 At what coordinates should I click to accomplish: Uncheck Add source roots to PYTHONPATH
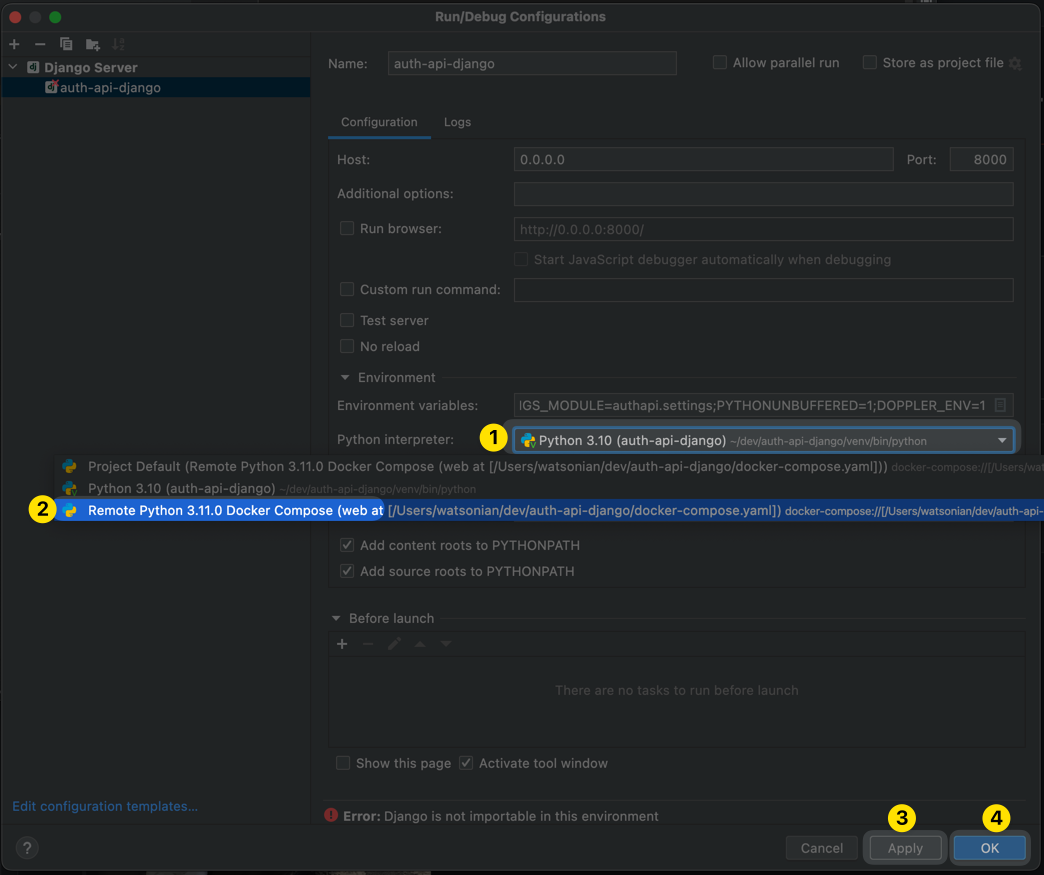pos(347,571)
